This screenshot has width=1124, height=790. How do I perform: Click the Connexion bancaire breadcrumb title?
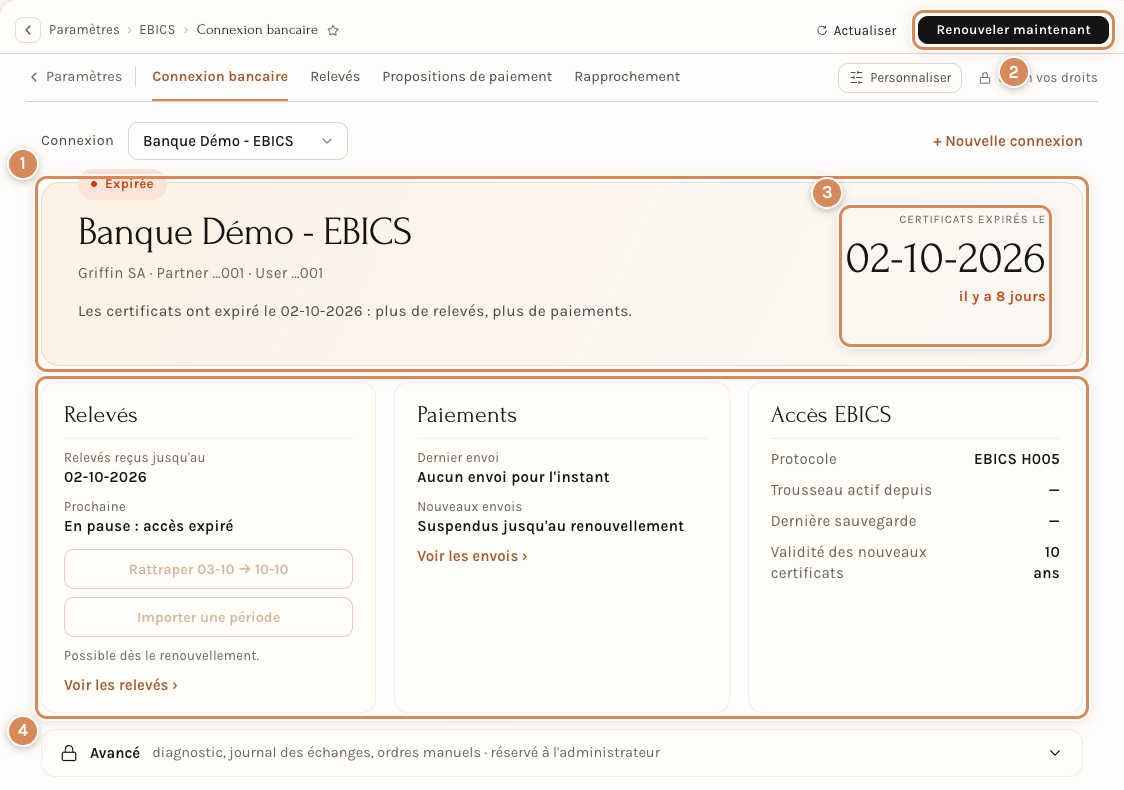pyautogui.click(x=257, y=30)
